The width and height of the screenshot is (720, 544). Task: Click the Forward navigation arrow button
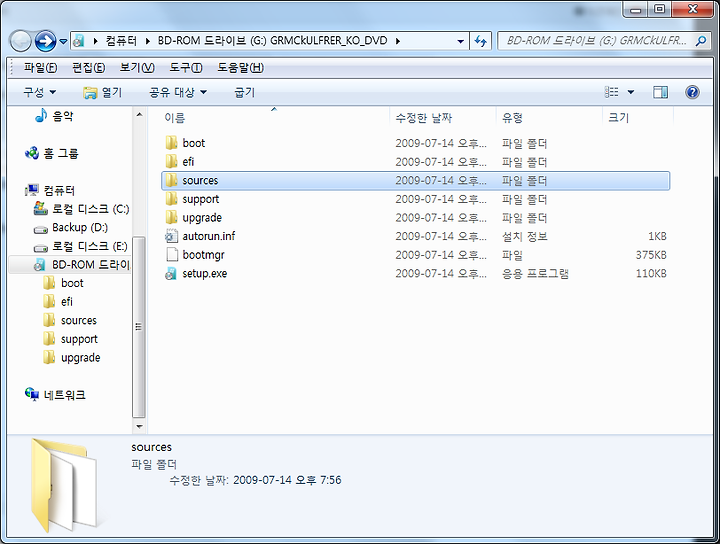[45, 42]
